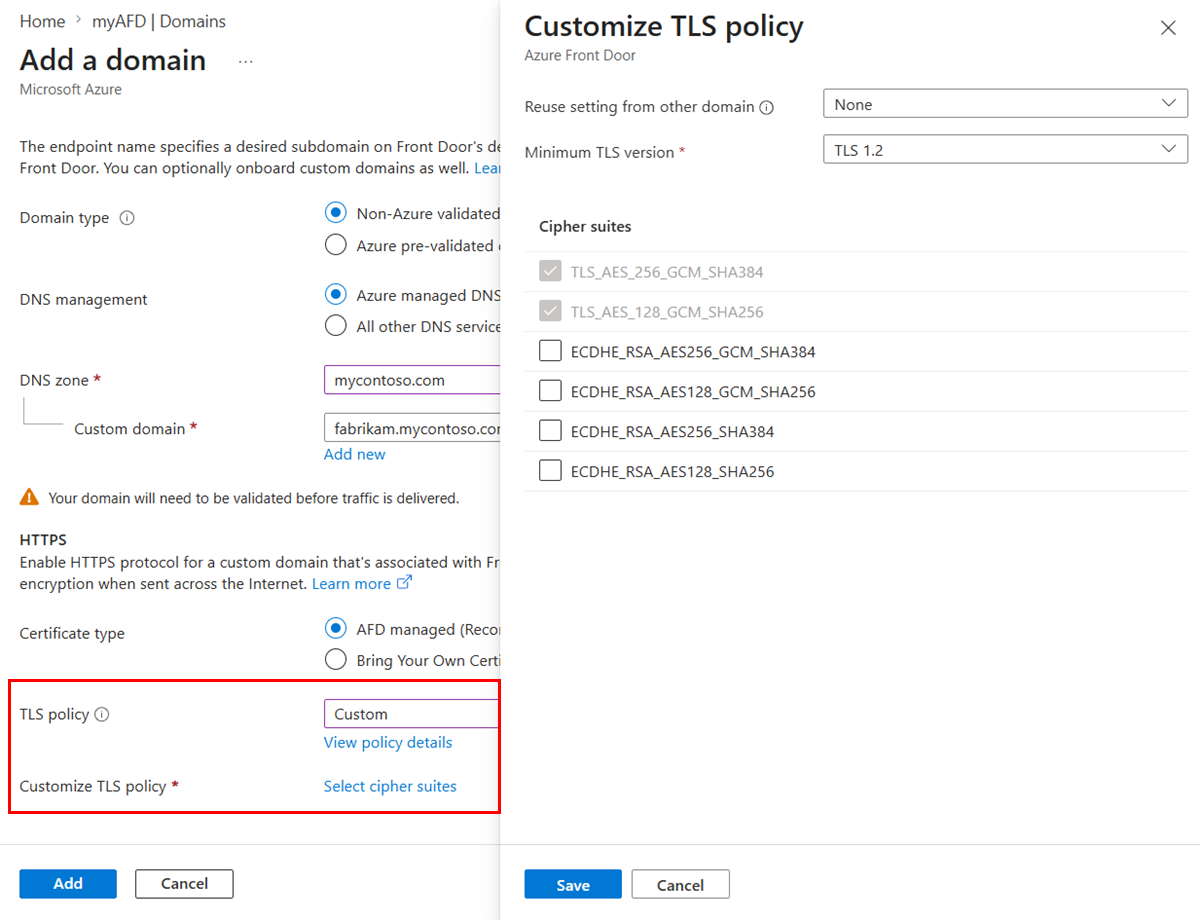Open the HTTPS Learn more link
Image resolution: width=1200 pixels, height=920 pixels.
tap(351, 583)
